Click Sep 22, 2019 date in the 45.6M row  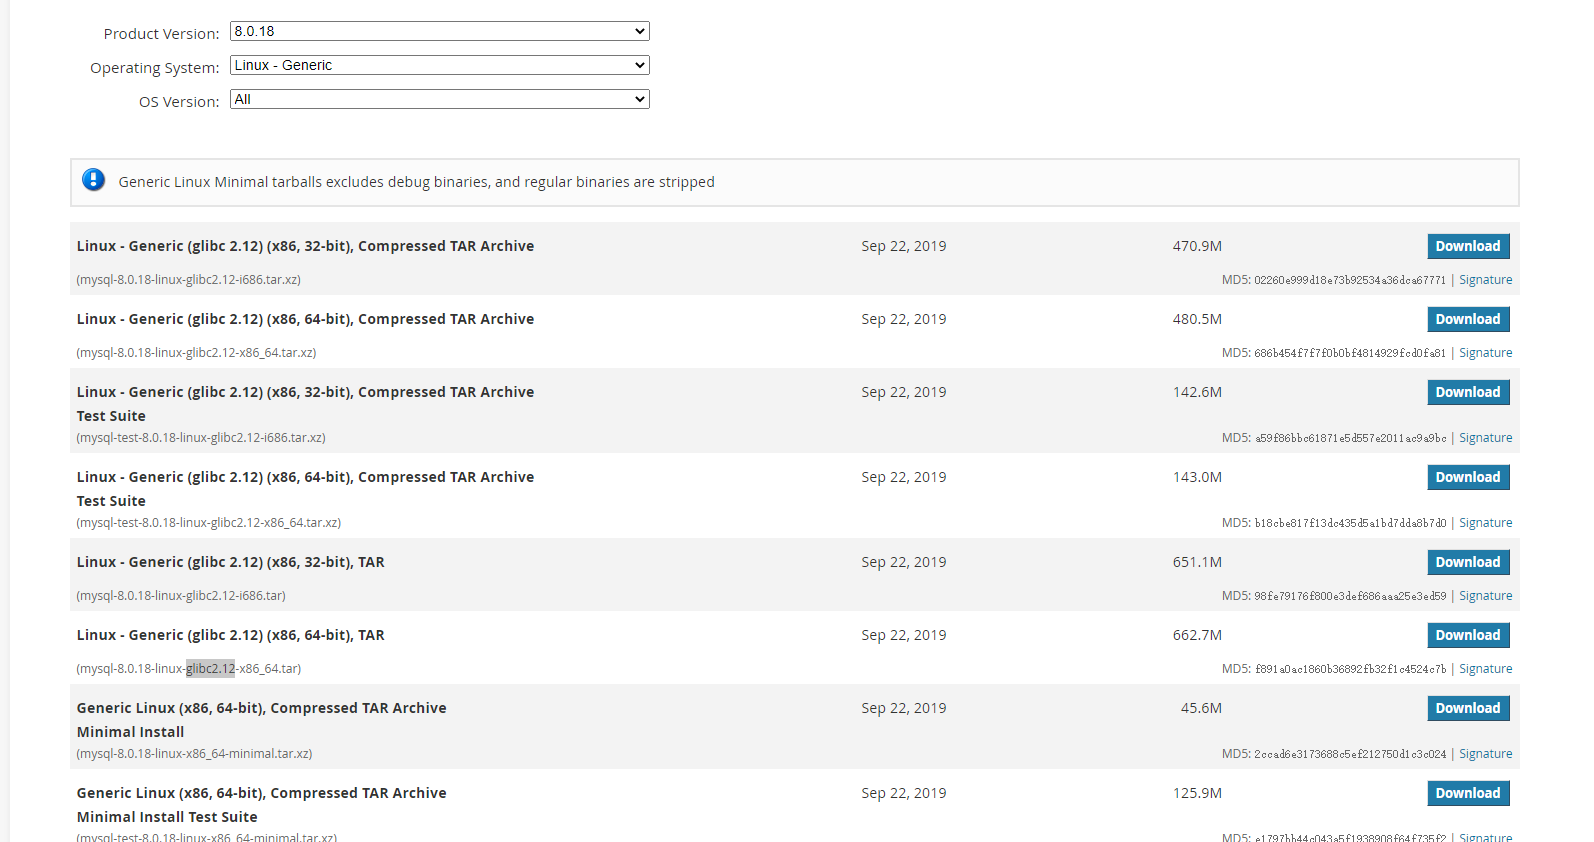tap(904, 708)
